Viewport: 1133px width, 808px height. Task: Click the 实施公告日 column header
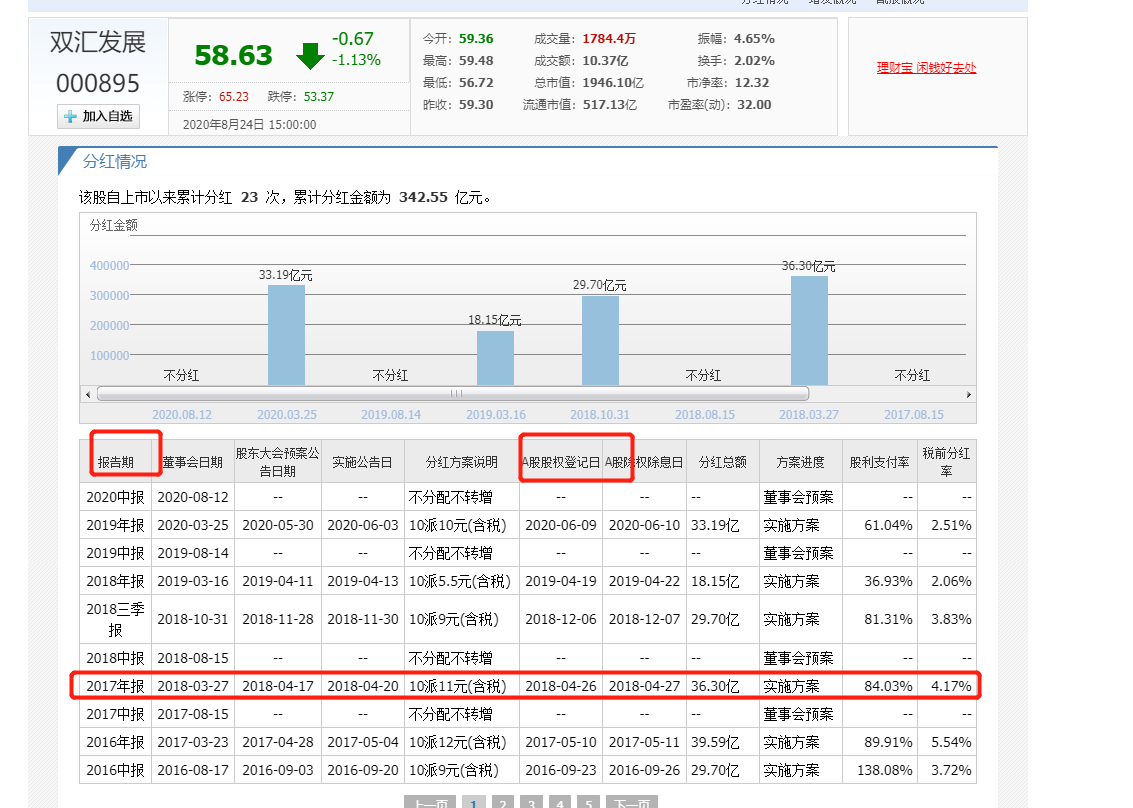tap(362, 462)
